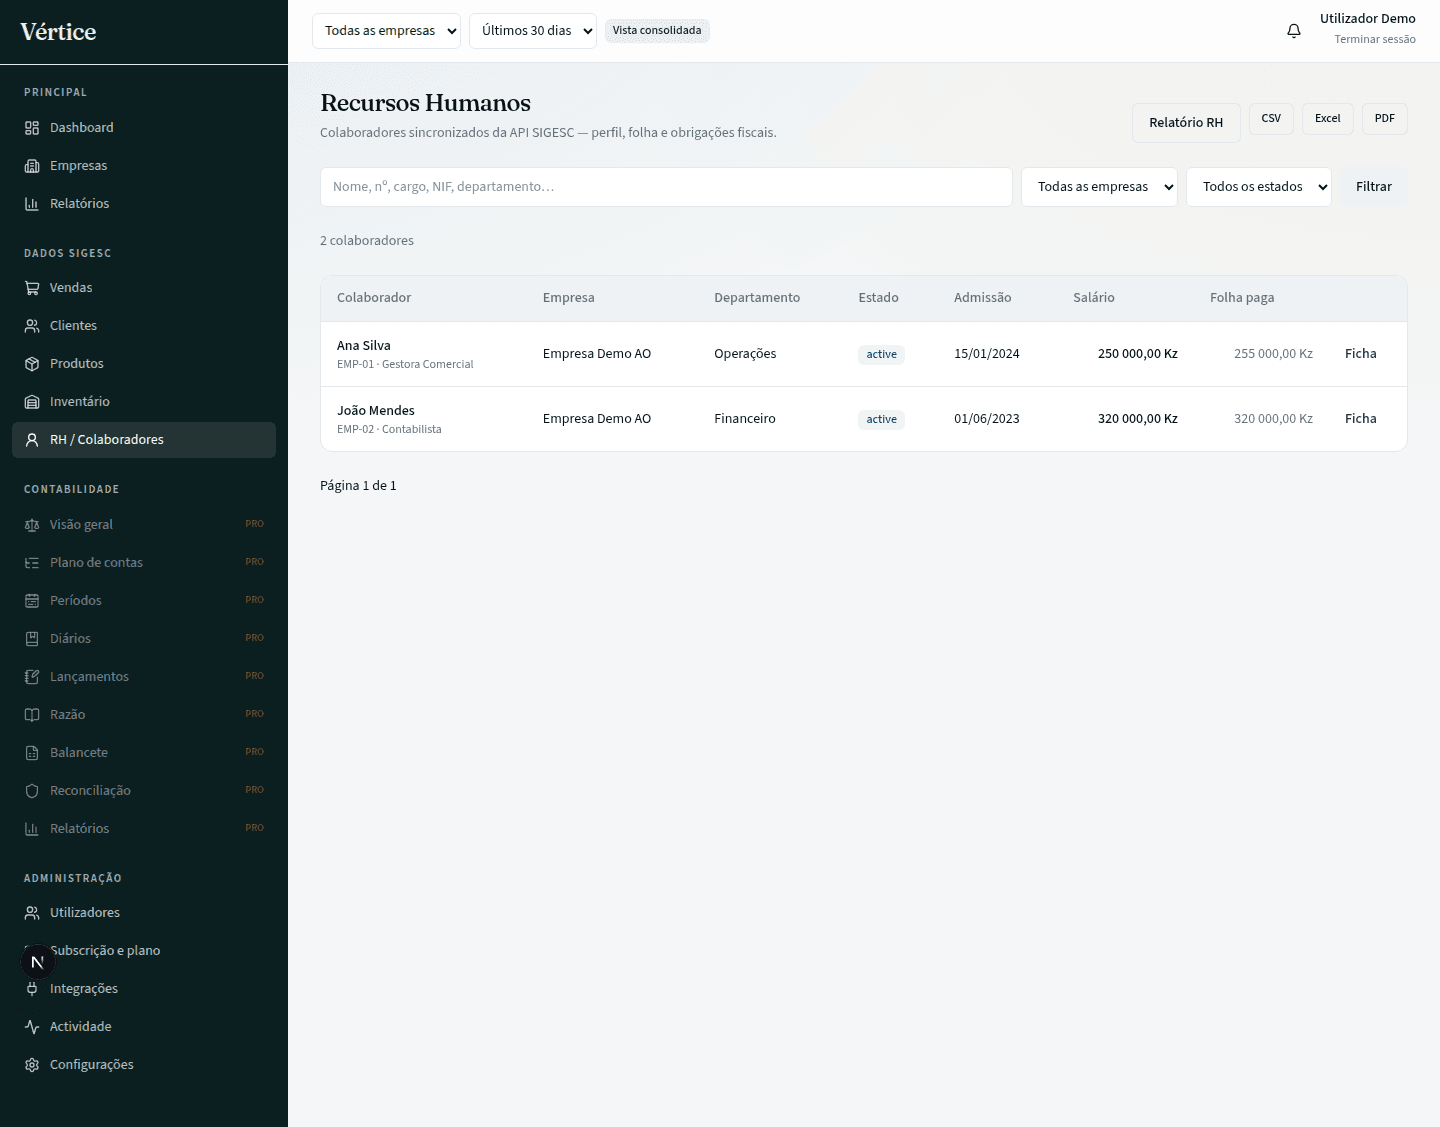Image resolution: width=1440 pixels, height=1127 pixels.
Task: Click the Visão geral scales icon
Action: (32, 525)
